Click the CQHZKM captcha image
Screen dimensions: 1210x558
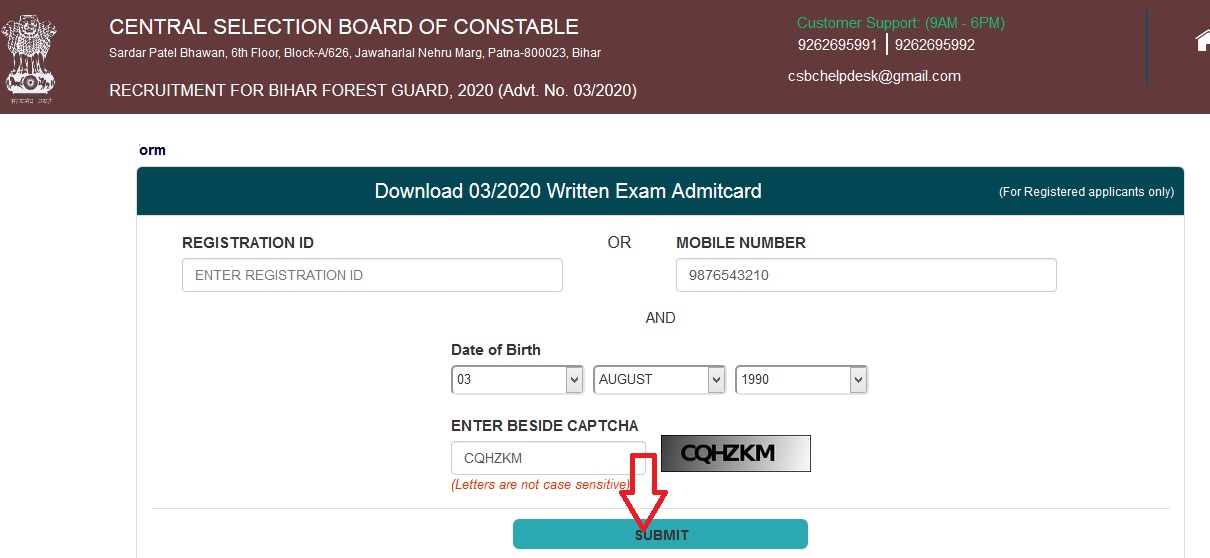click(x=735, y=453)
